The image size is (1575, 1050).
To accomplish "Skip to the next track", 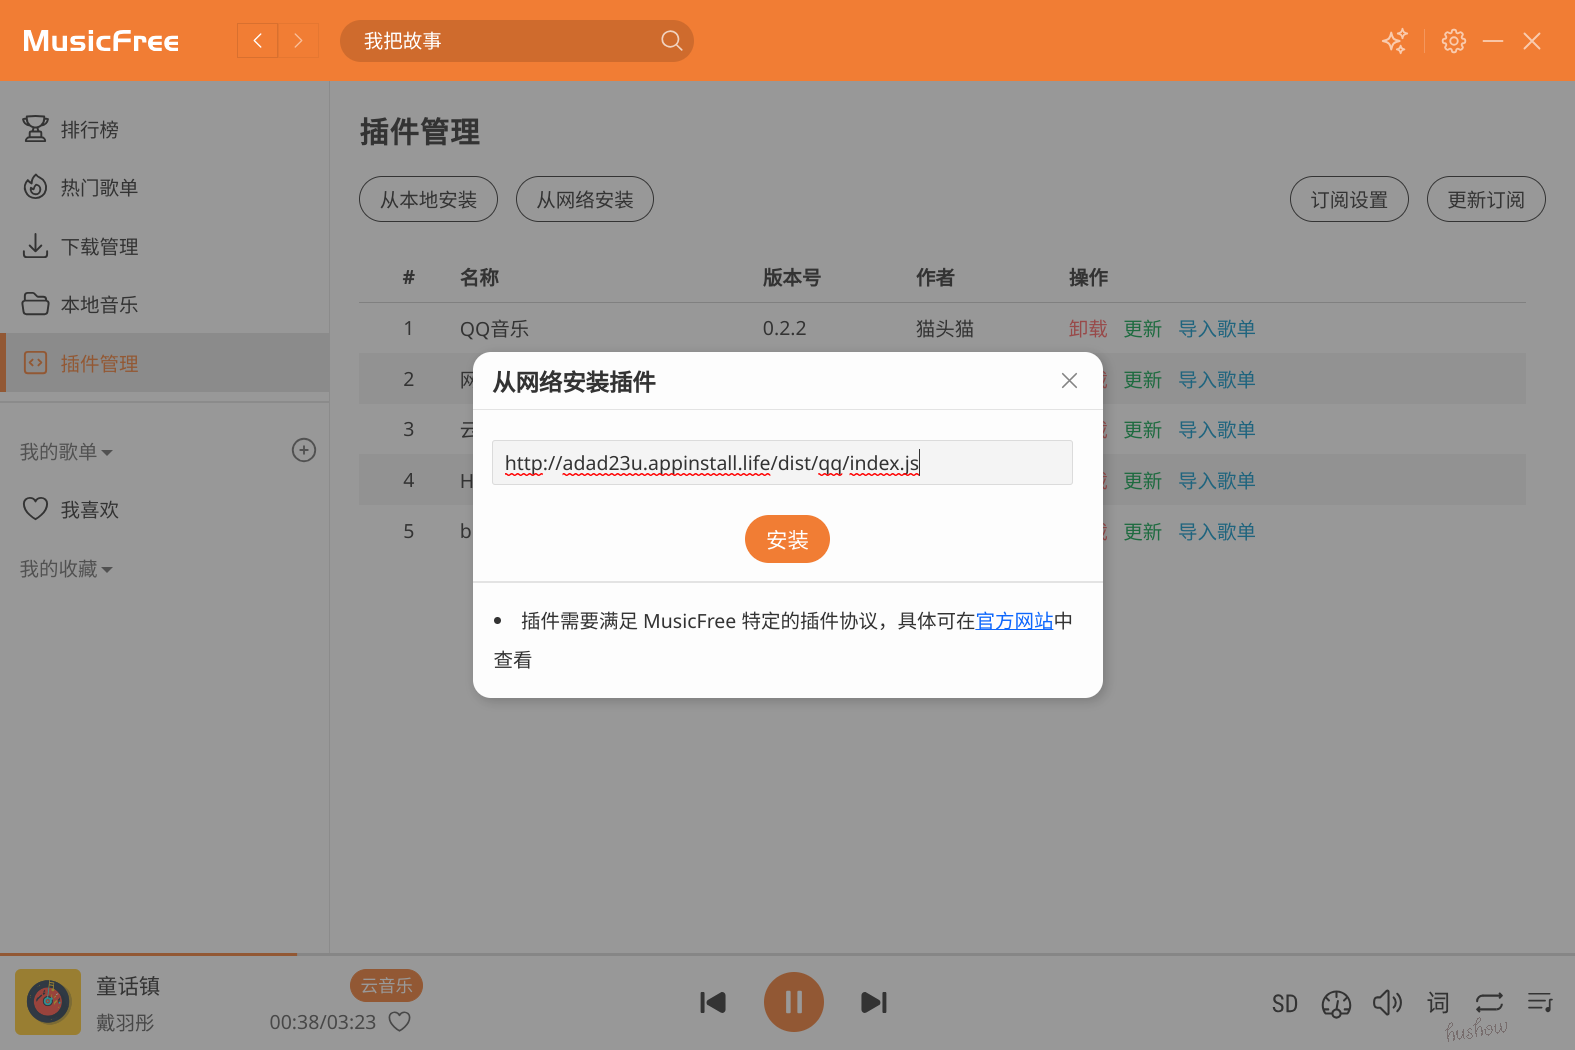I will 874,1002.
